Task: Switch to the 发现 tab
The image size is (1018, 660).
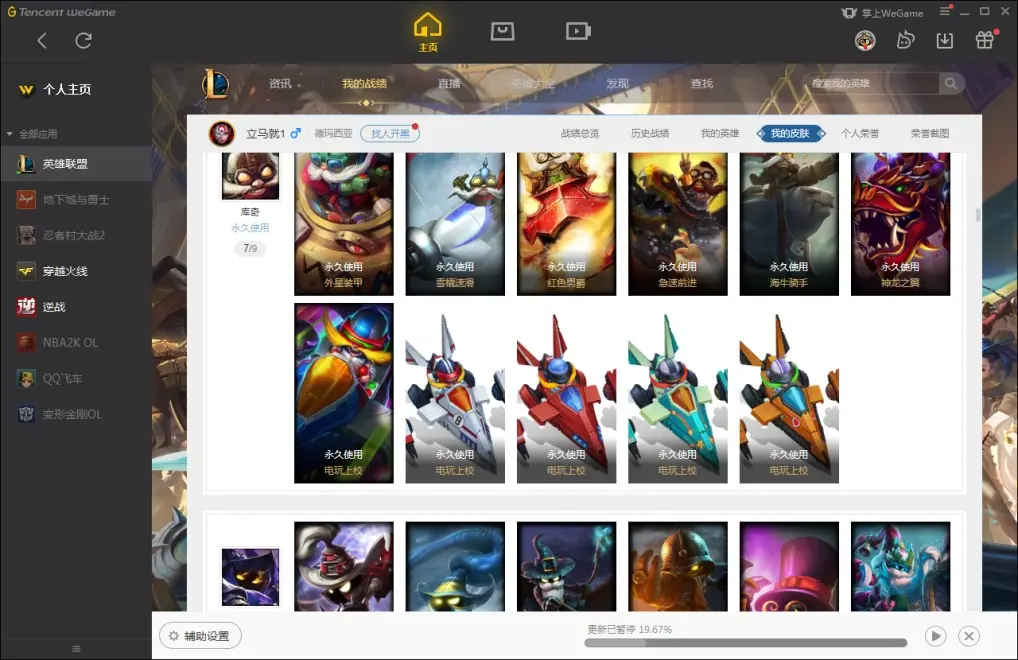Action: (617, 84)
